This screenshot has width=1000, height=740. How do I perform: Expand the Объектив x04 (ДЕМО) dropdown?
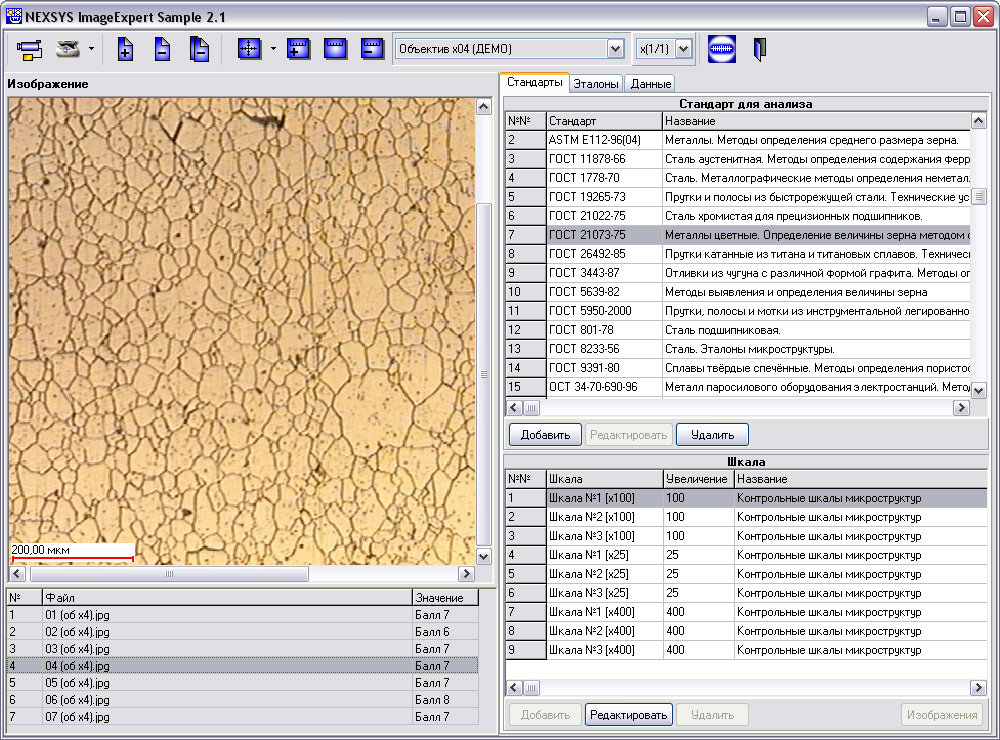click(x=615, y=48)
